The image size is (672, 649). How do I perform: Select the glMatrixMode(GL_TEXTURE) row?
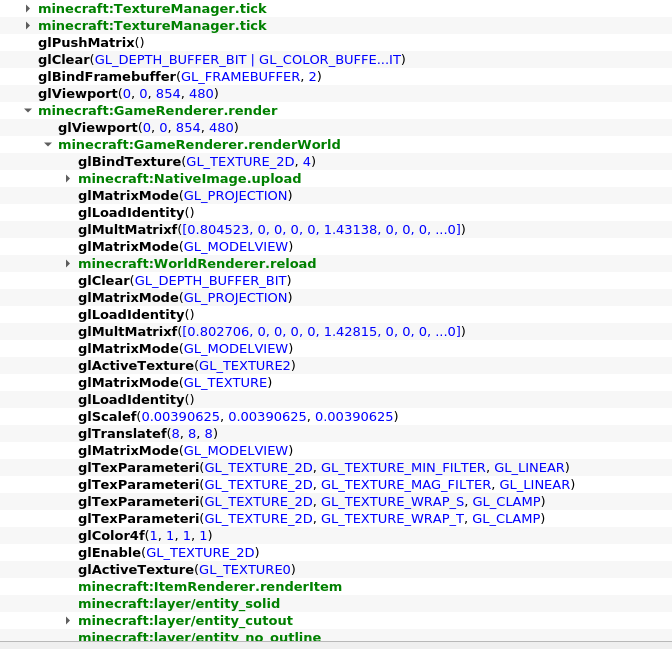coord(336,382)
